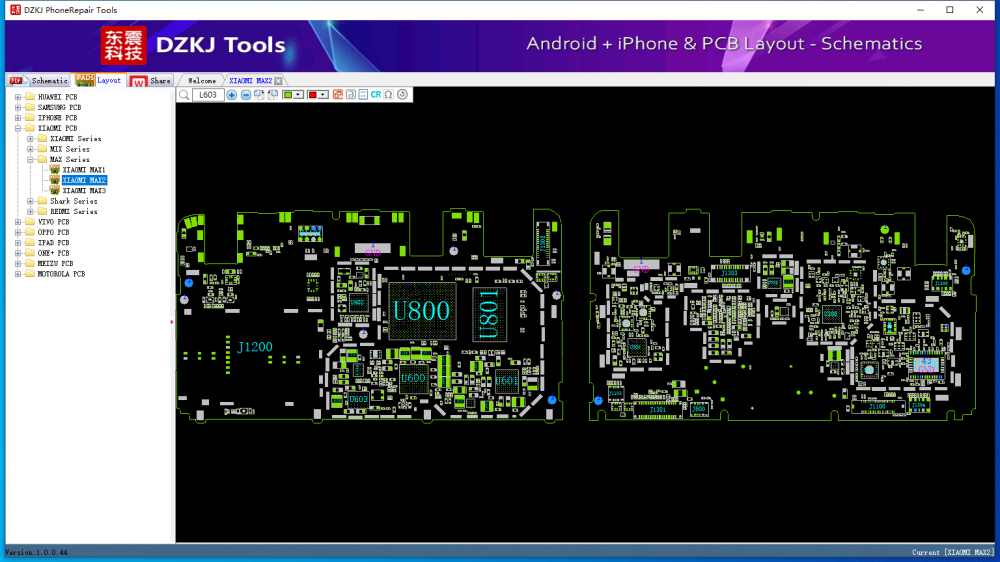
Task: Expand the ONE+ PCB tree node
Action: click(x=18, y=253)
